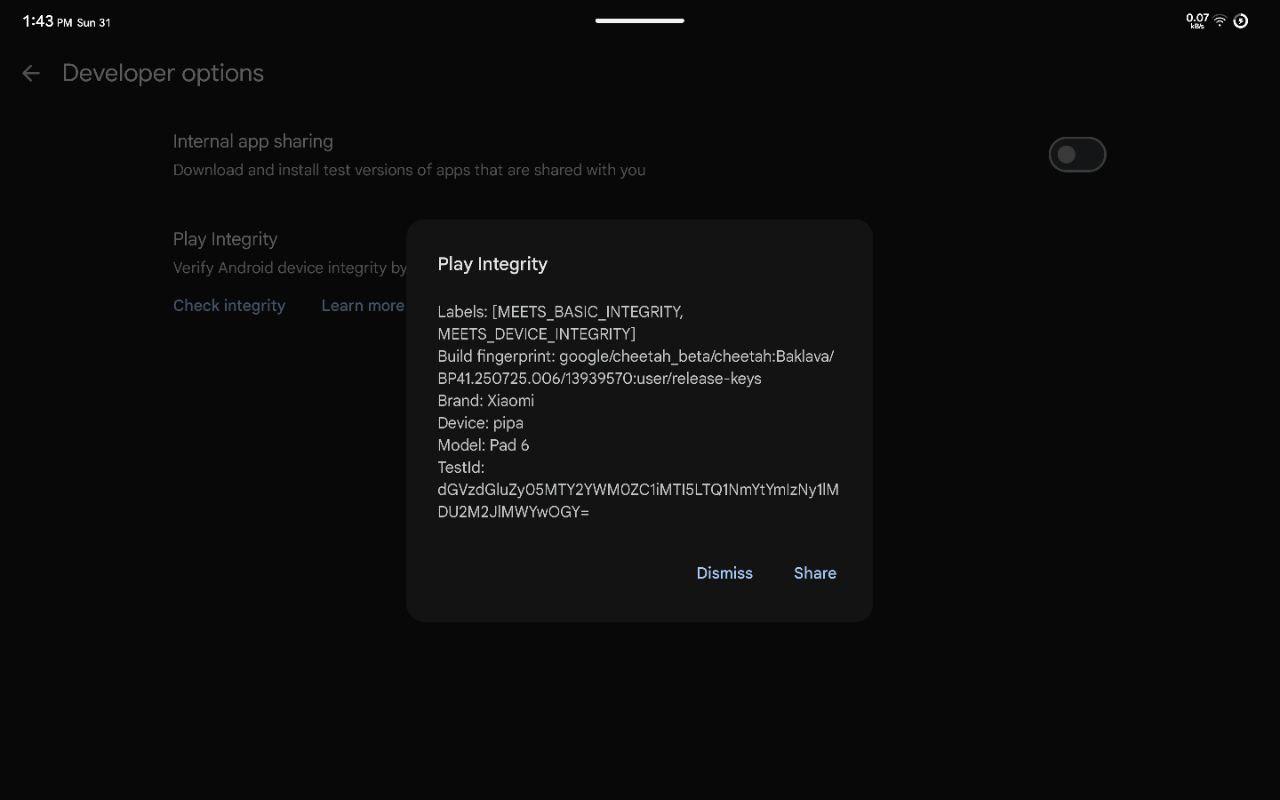Select the Model: Pad 6 line
The height and width of the screenshot is (800, 1280).
(483, 445)
